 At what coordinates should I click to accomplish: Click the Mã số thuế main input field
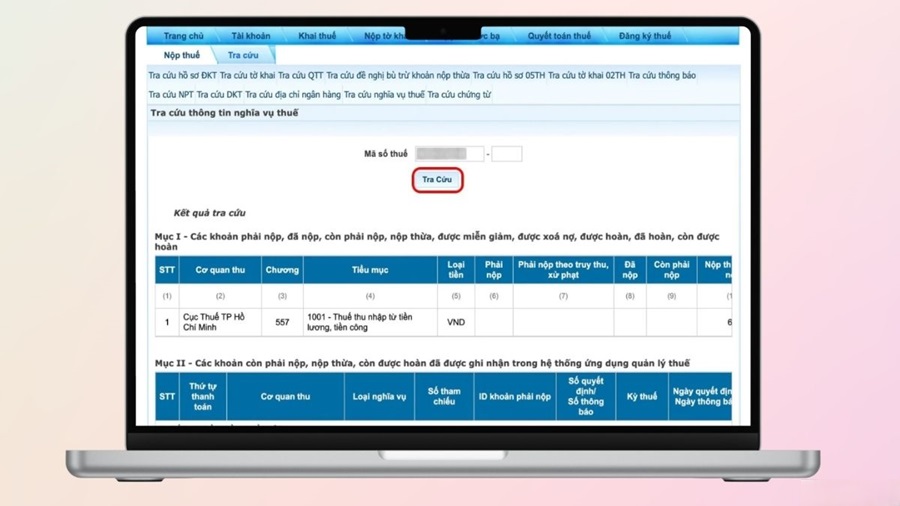449,154
